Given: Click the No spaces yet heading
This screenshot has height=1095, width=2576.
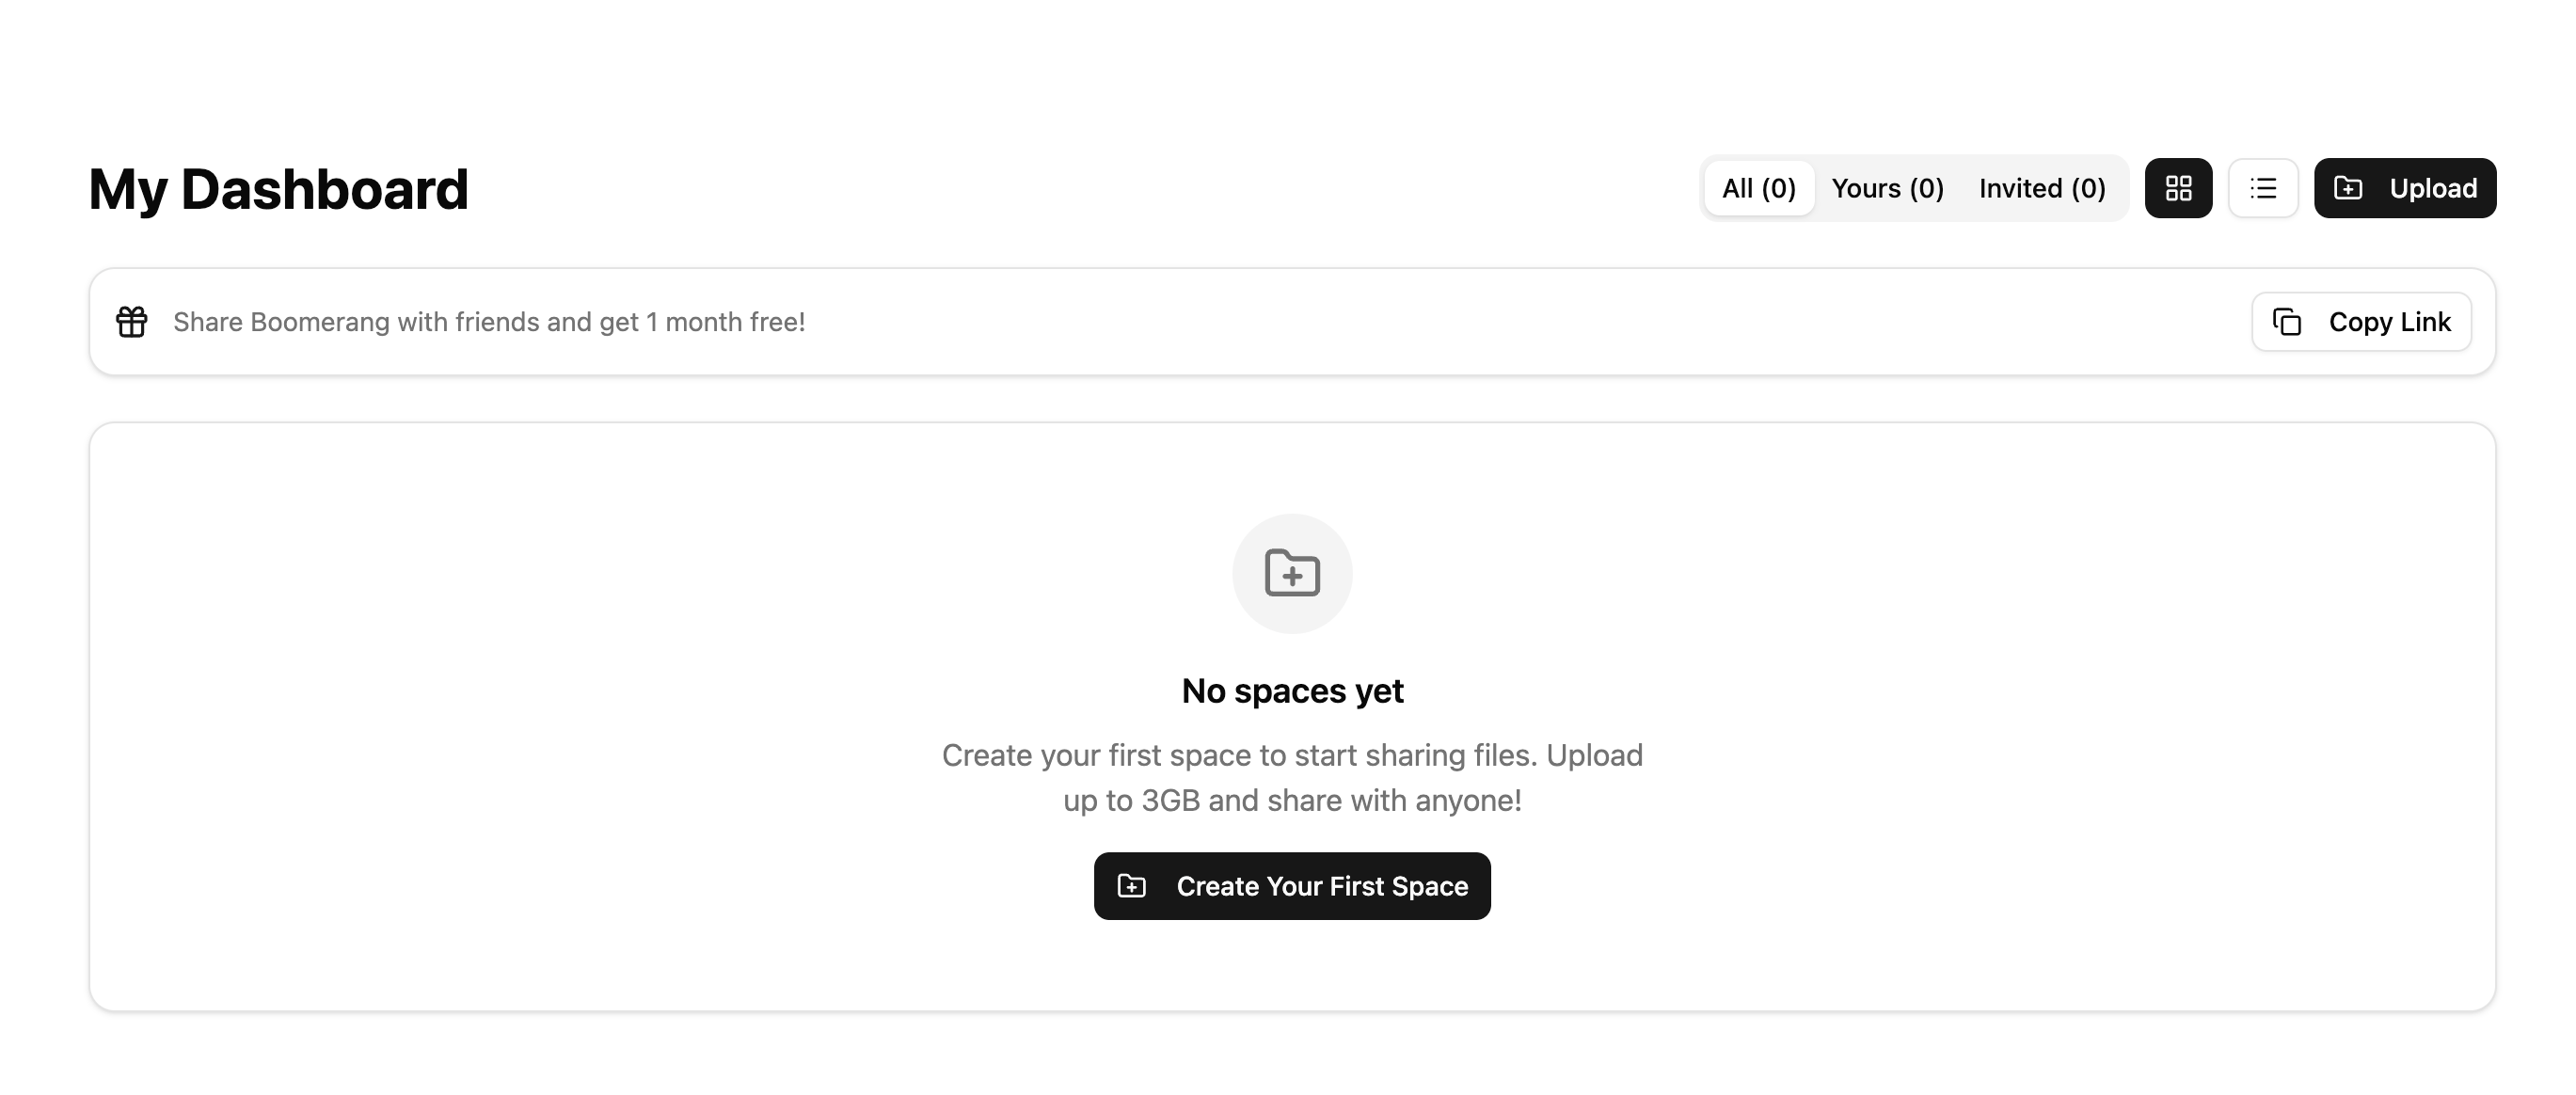Looking at the screenshot, I should pyautogui.click(x=1292, y=691).
